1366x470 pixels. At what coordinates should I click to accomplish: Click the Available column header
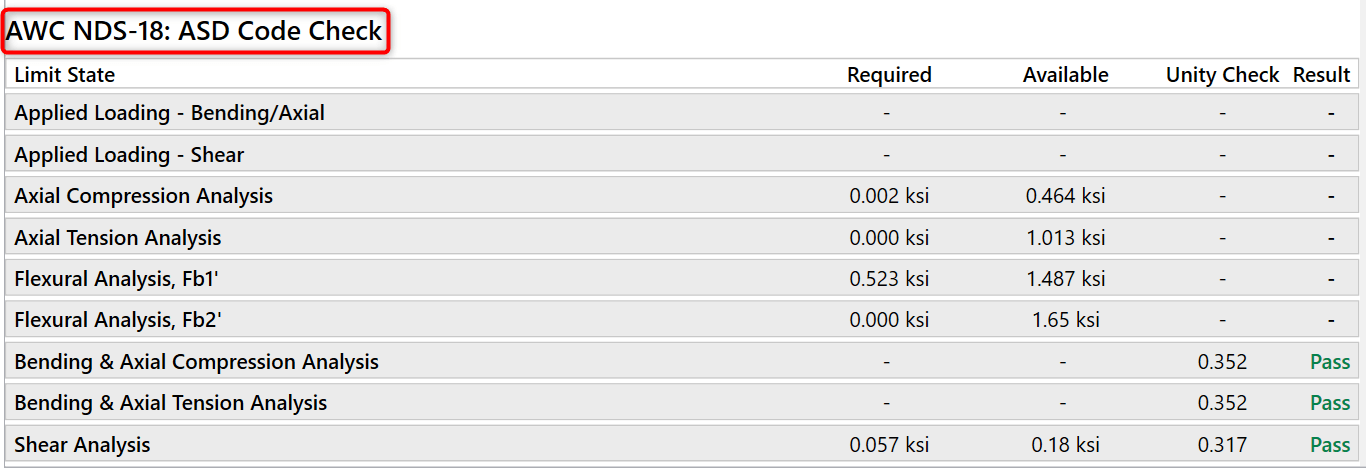click(1065, 75)
